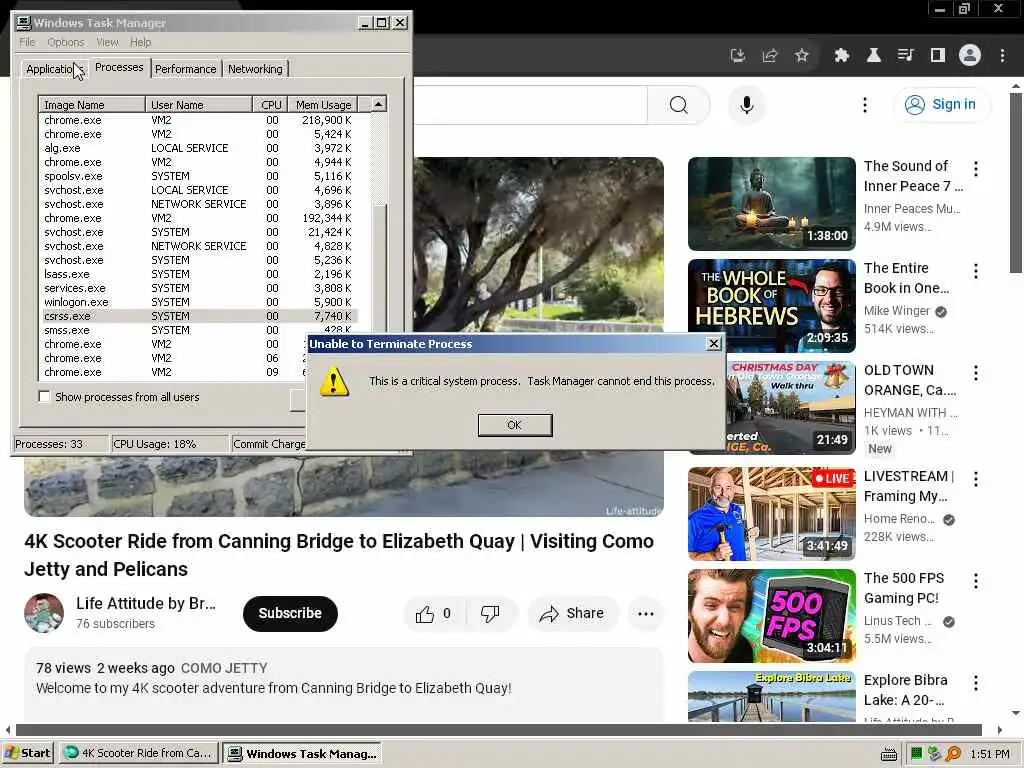
Task: Open the Chrome three-dot main menu
Action: pos(1002,56)
